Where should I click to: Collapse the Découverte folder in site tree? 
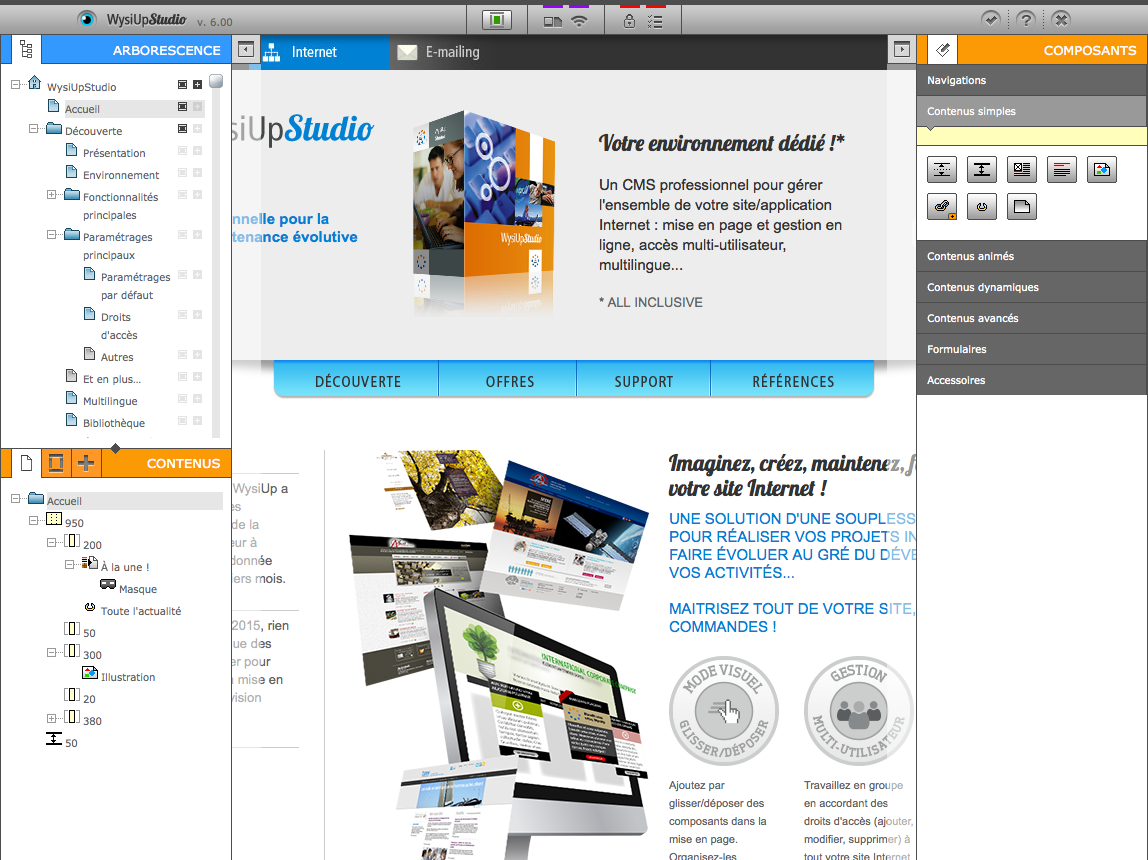(33, 129)
